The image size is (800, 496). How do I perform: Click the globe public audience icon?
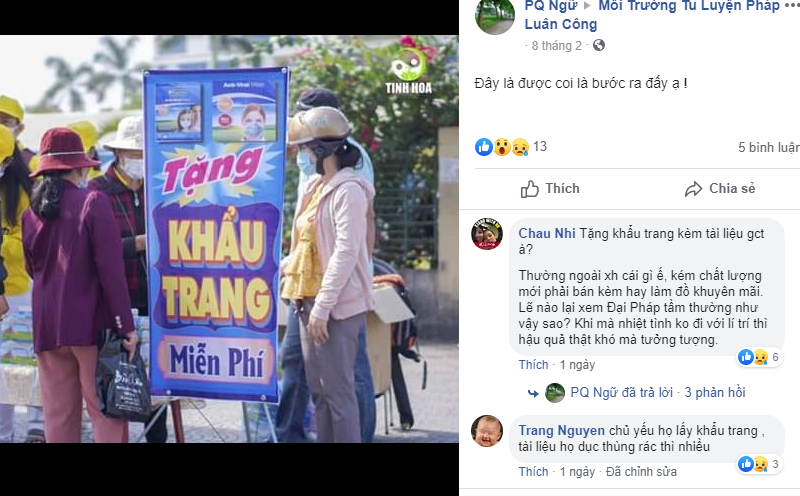pyautogui.click(x=599, y=45)
